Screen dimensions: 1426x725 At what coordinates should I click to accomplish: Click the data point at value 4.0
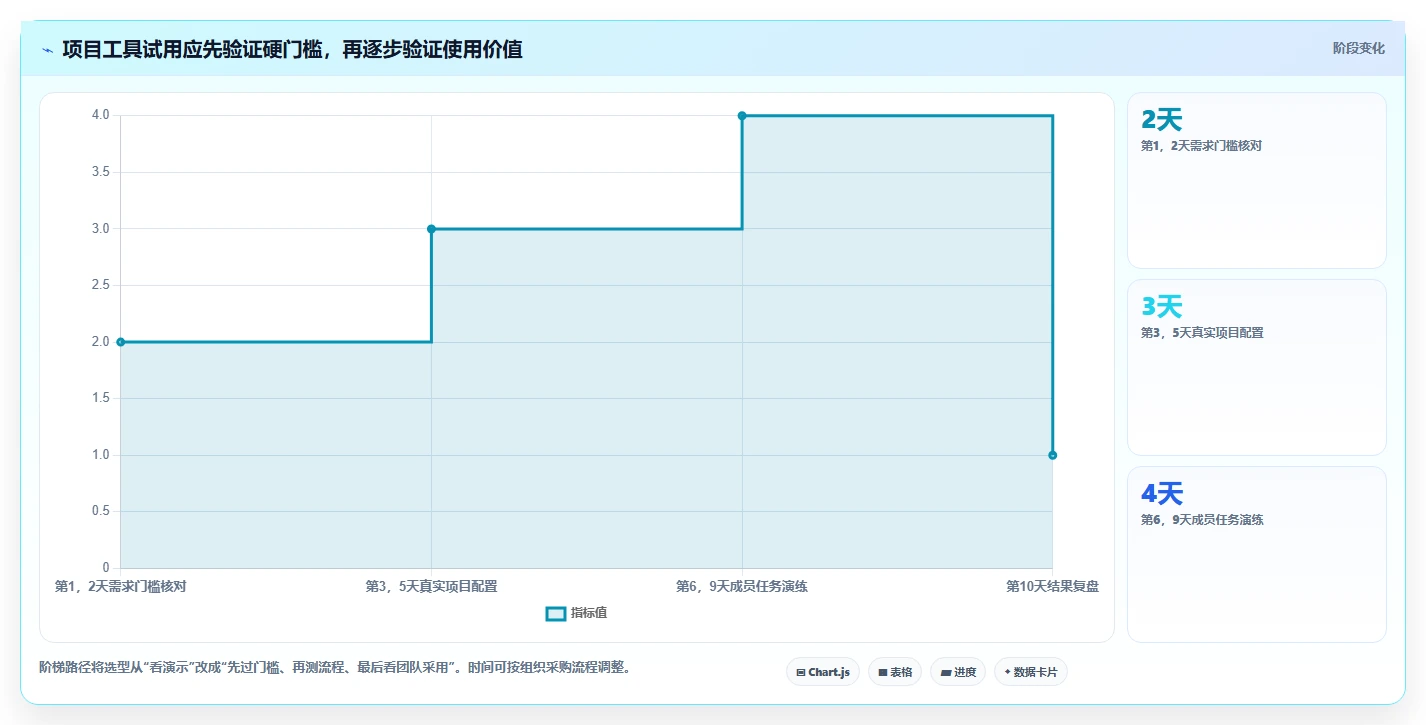(x=742, y=116)
